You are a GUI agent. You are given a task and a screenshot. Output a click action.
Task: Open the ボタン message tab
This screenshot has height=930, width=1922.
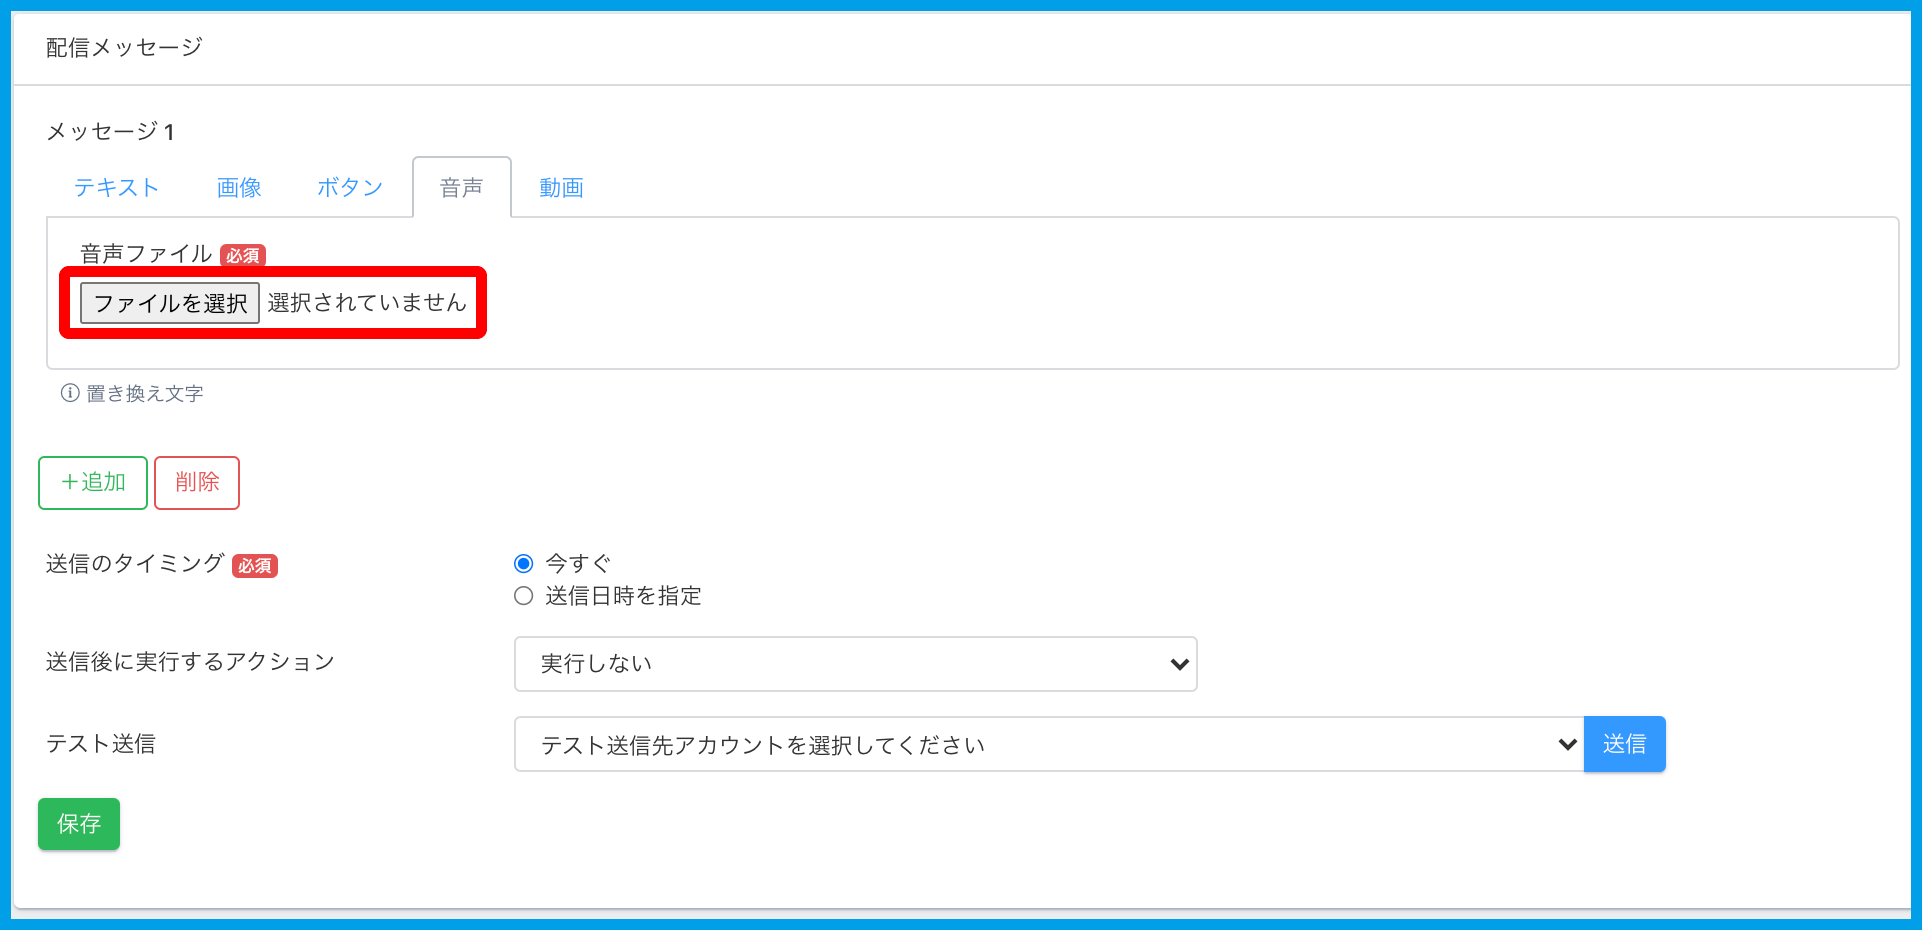pos(350,188)
